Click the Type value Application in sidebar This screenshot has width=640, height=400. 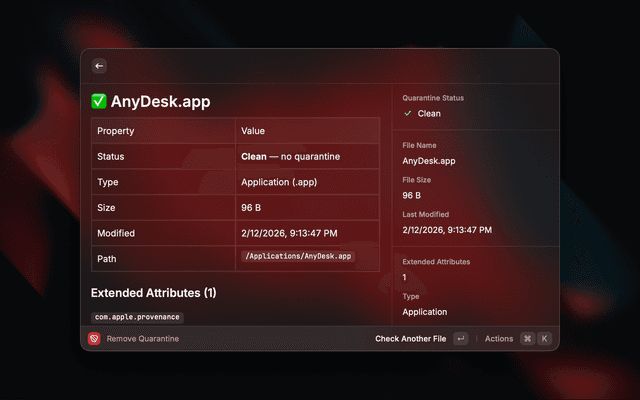424,312
